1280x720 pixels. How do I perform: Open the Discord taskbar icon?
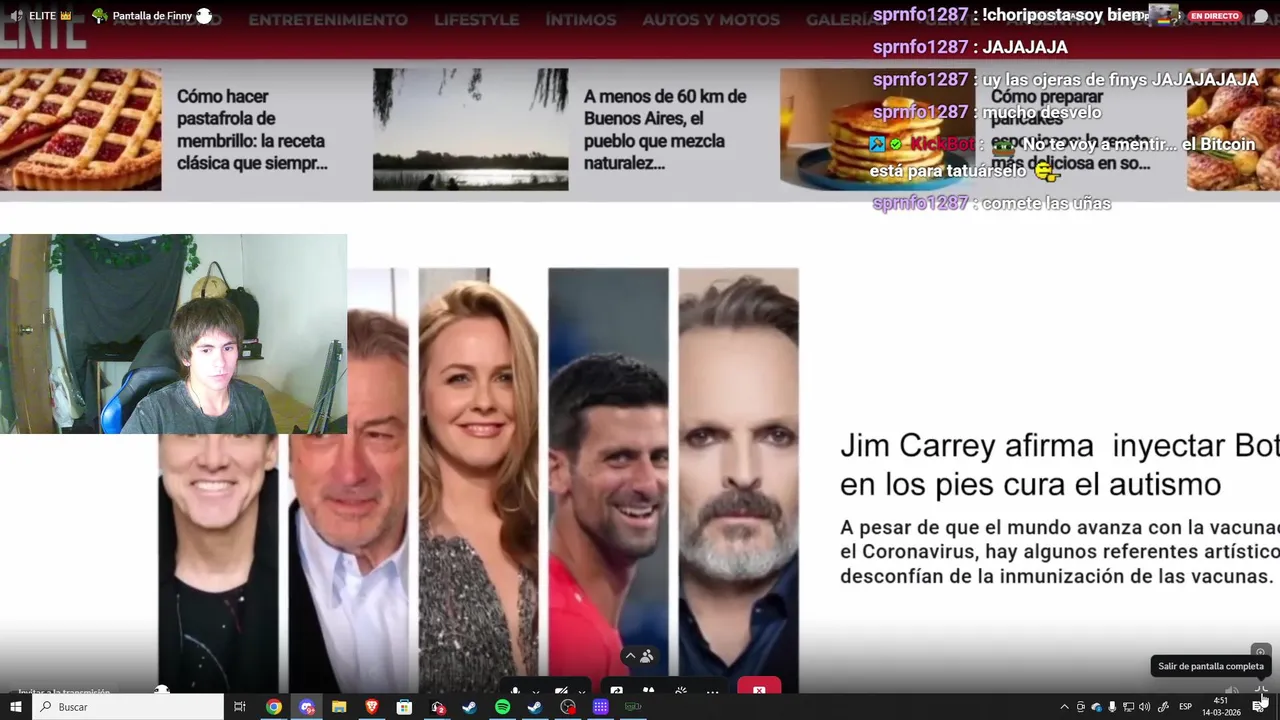pos(306,707)
